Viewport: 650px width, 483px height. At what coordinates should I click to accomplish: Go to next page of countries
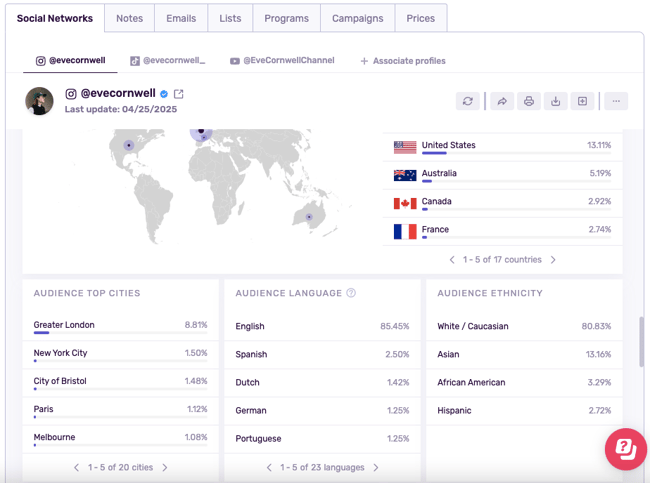[x=553, y=260]
